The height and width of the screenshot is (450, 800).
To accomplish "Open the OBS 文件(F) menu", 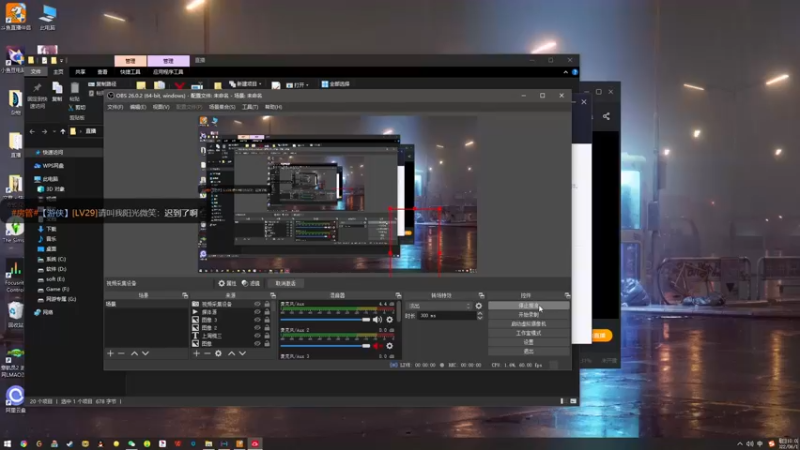I will point(115,107).
